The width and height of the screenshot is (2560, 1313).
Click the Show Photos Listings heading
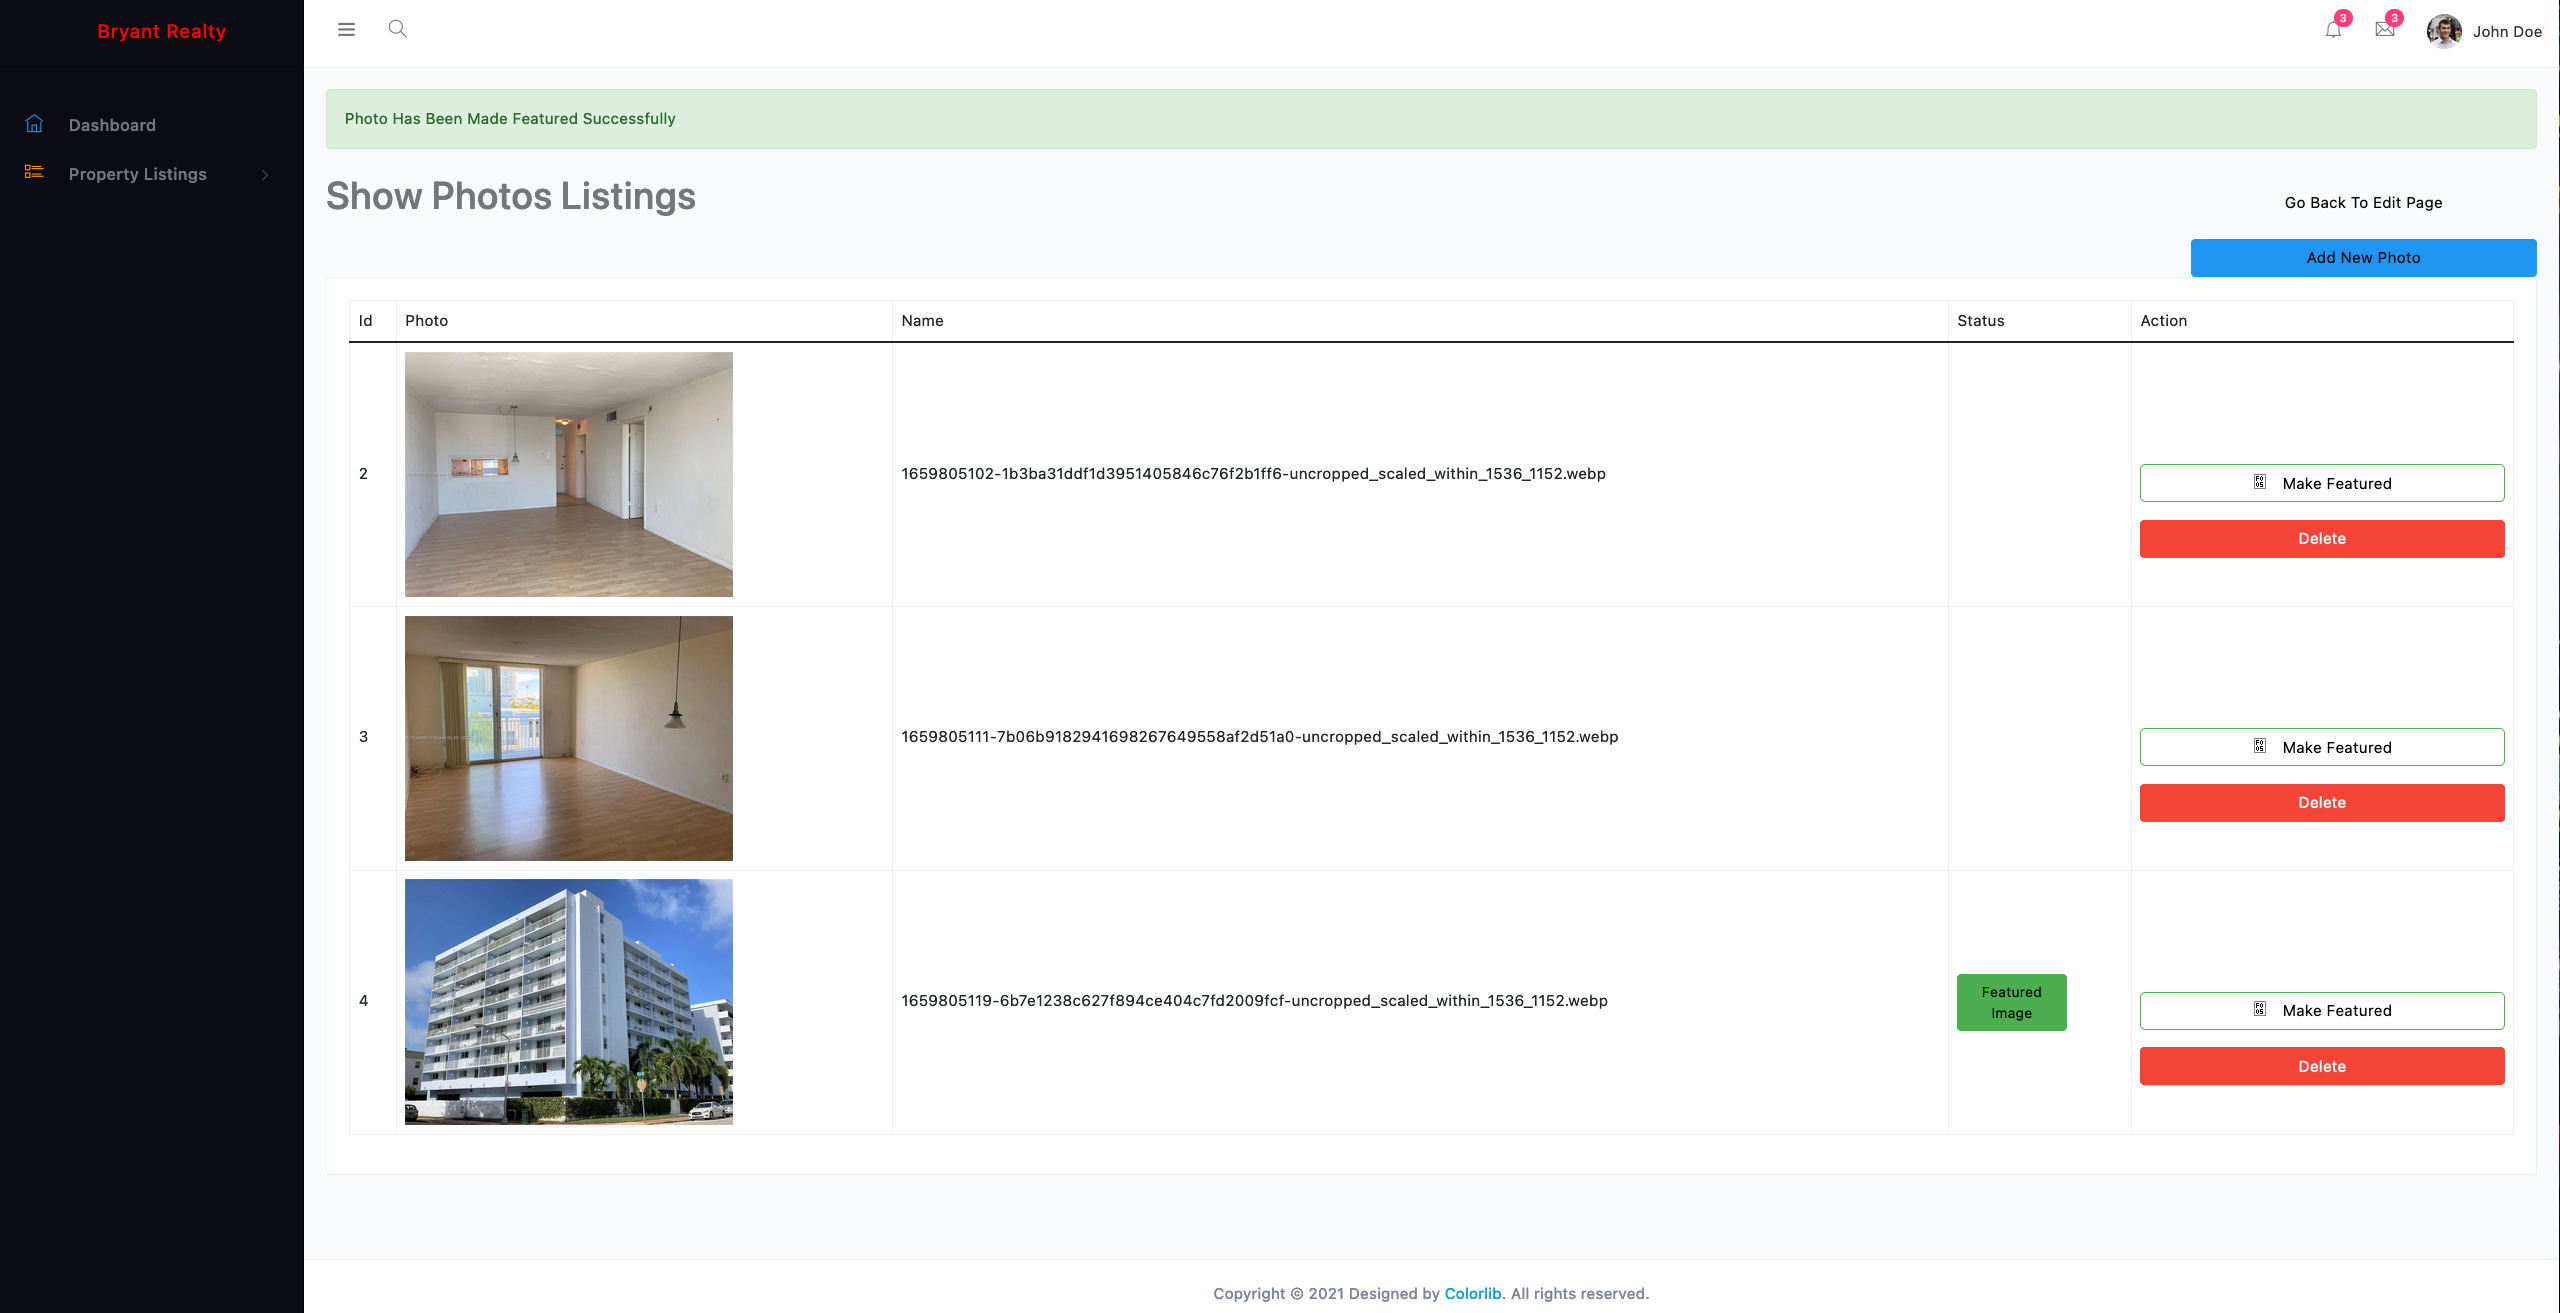pos(510,196)
